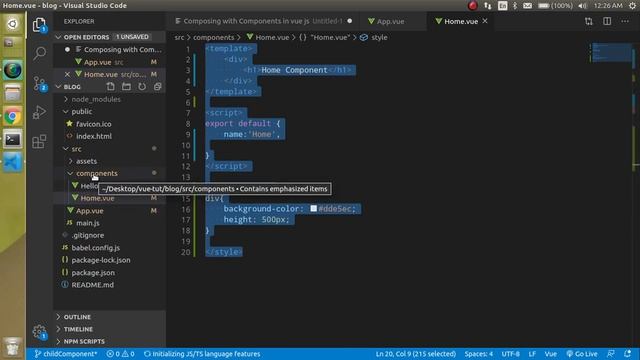Viewport: 640px width, 360px height.
Task: Change indentation via Spaces: 4
Action: 478,354
